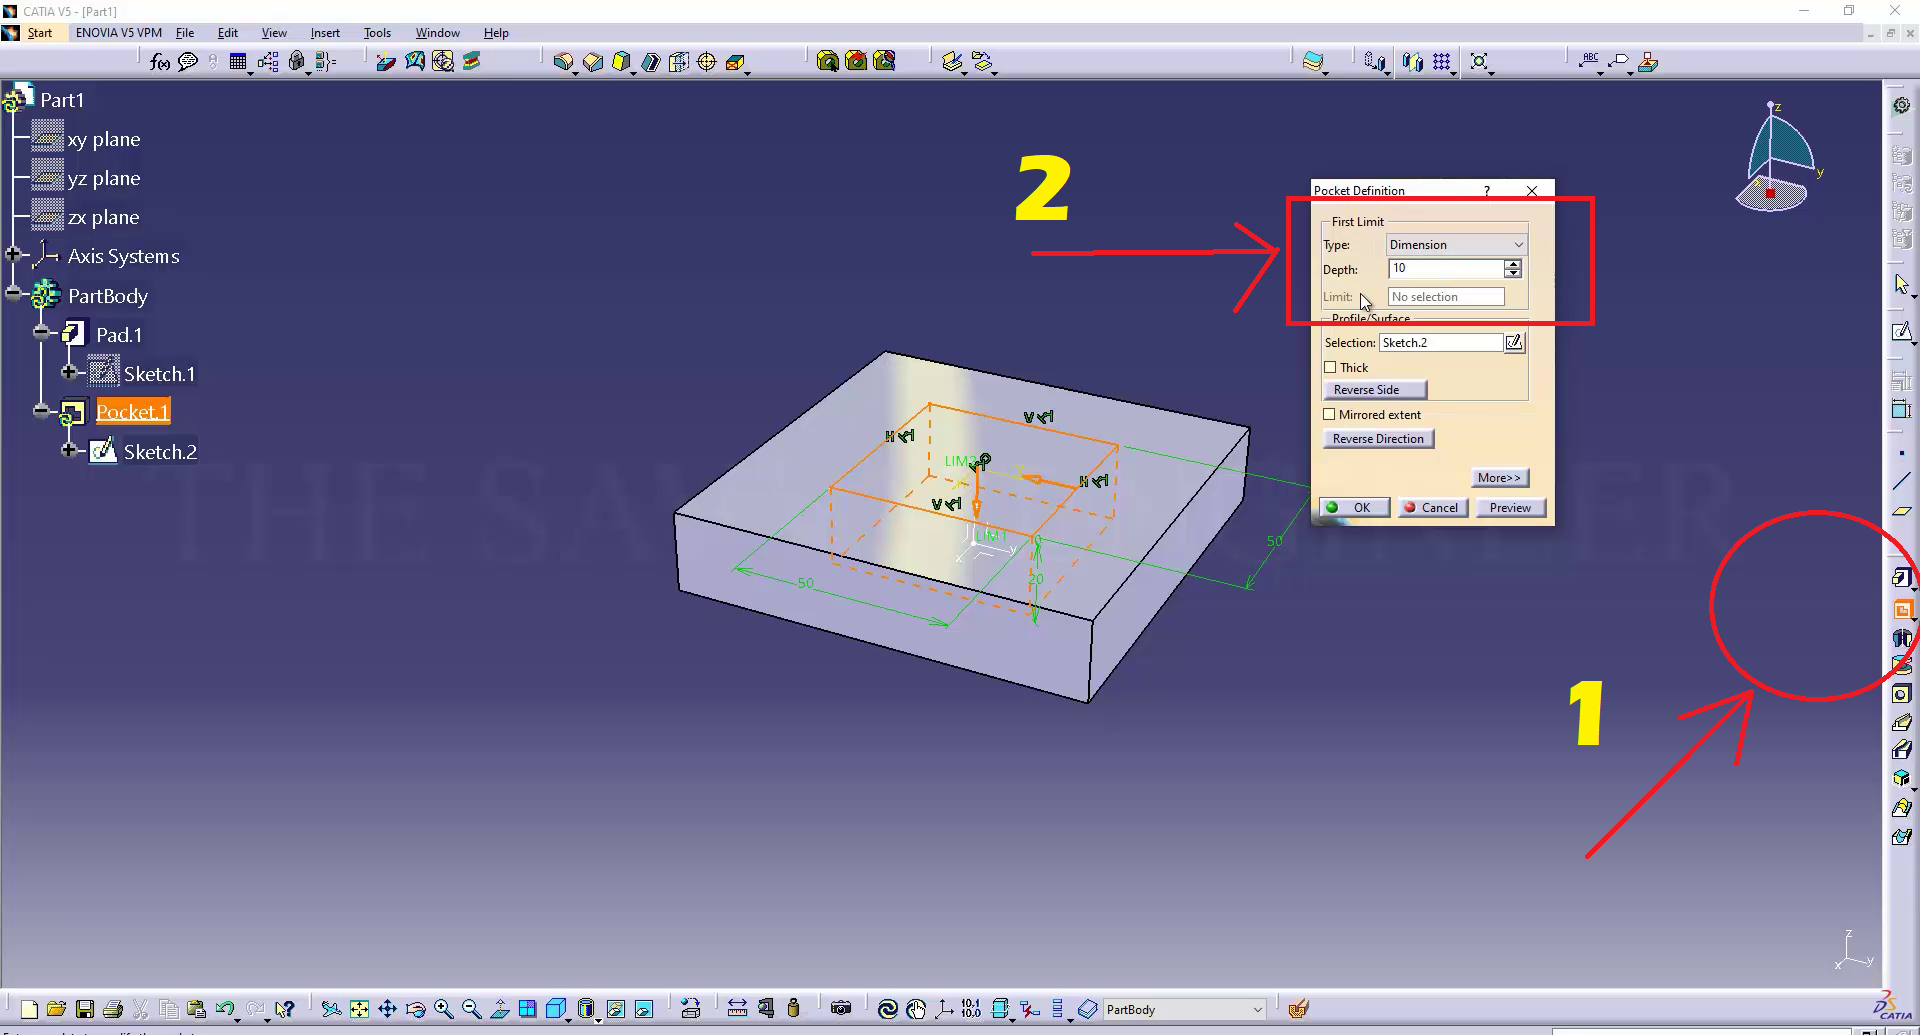Image resolution: width=1920 pixels, height=1035 pixels.
Task: Check the Mirrored extent option
Action: click(x=1330, y=415)
